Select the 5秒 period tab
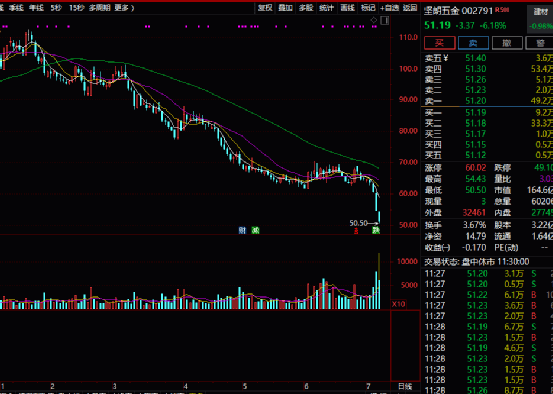The height and width of the screenshot is (394, 553). pos(56,8)
